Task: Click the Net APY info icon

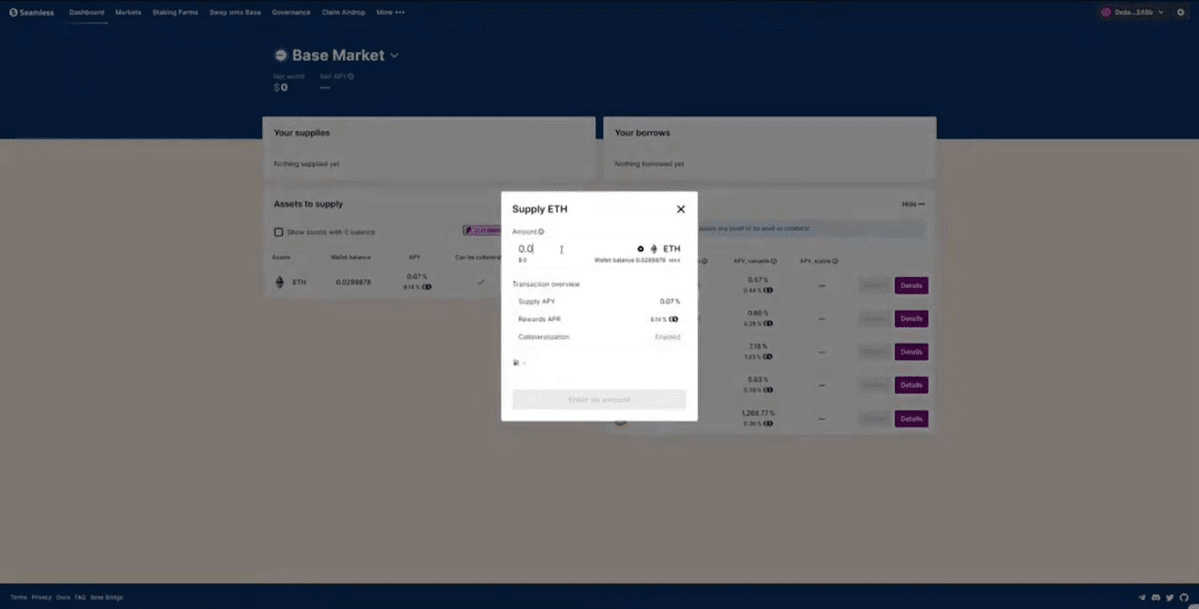Action: point(350,76)
